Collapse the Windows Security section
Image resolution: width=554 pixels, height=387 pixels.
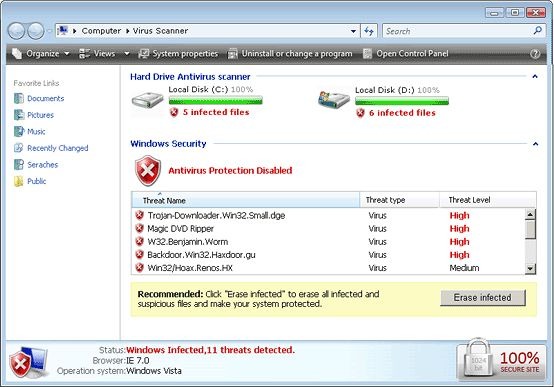point(535,144)
